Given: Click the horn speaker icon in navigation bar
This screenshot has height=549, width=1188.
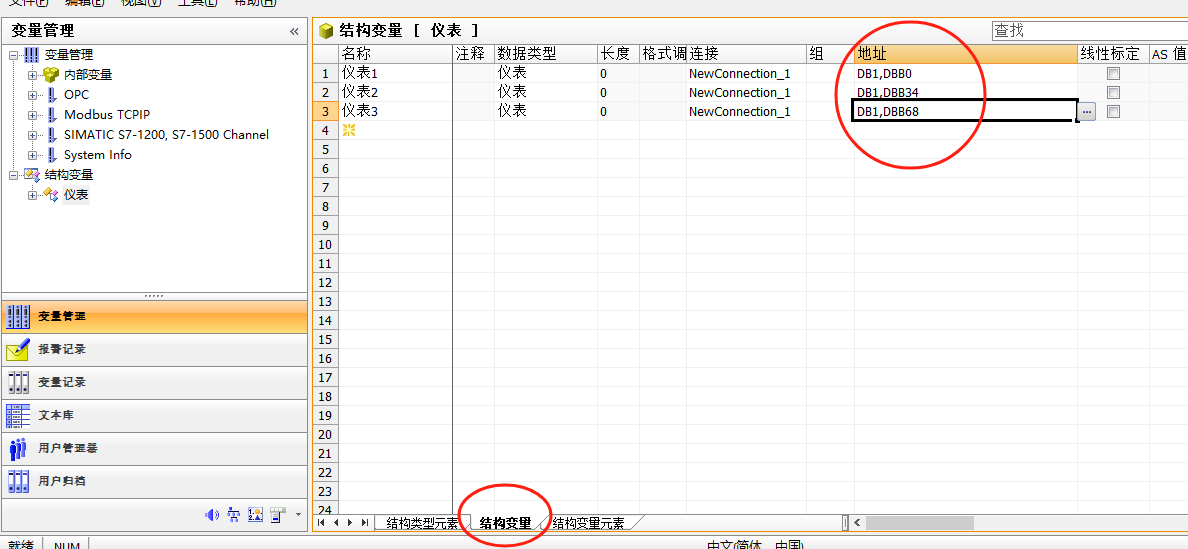Looking at the screenshot, I should (x=211, y=515).
